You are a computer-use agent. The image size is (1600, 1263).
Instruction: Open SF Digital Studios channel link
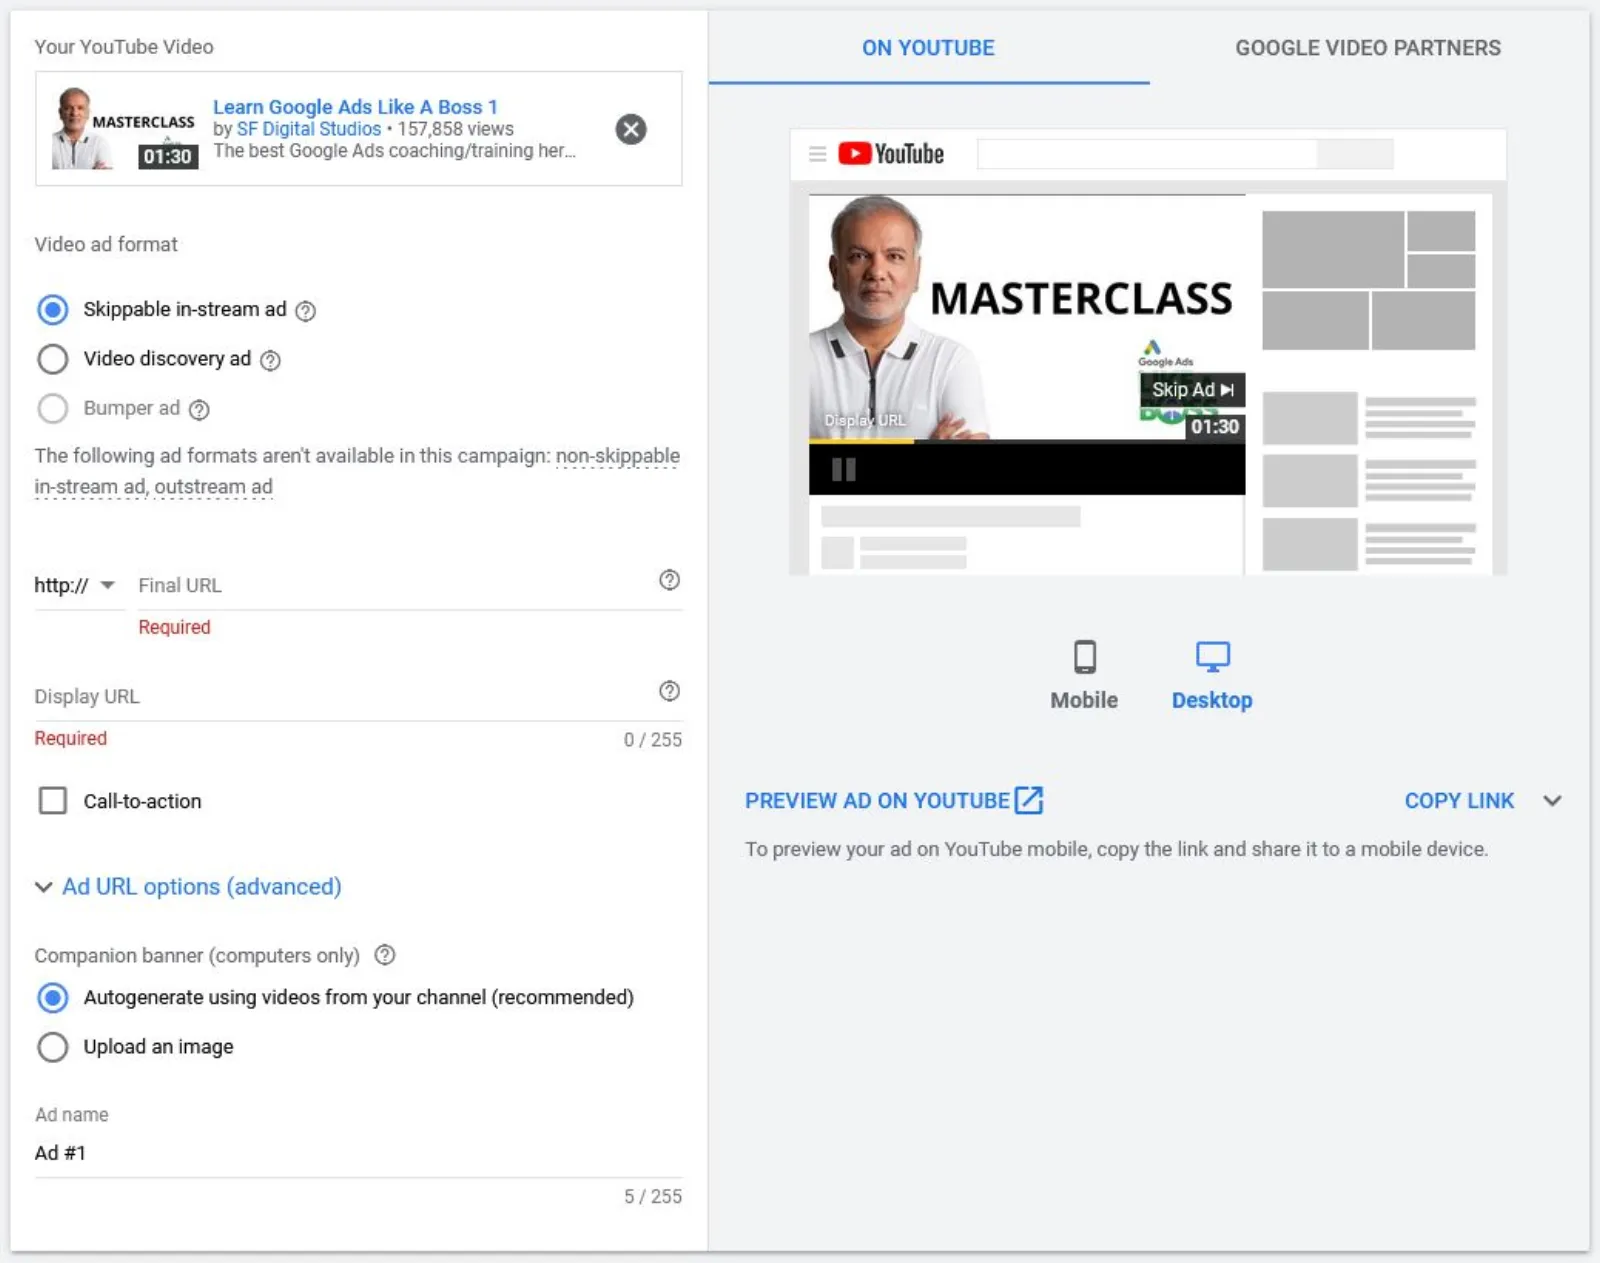309,129
